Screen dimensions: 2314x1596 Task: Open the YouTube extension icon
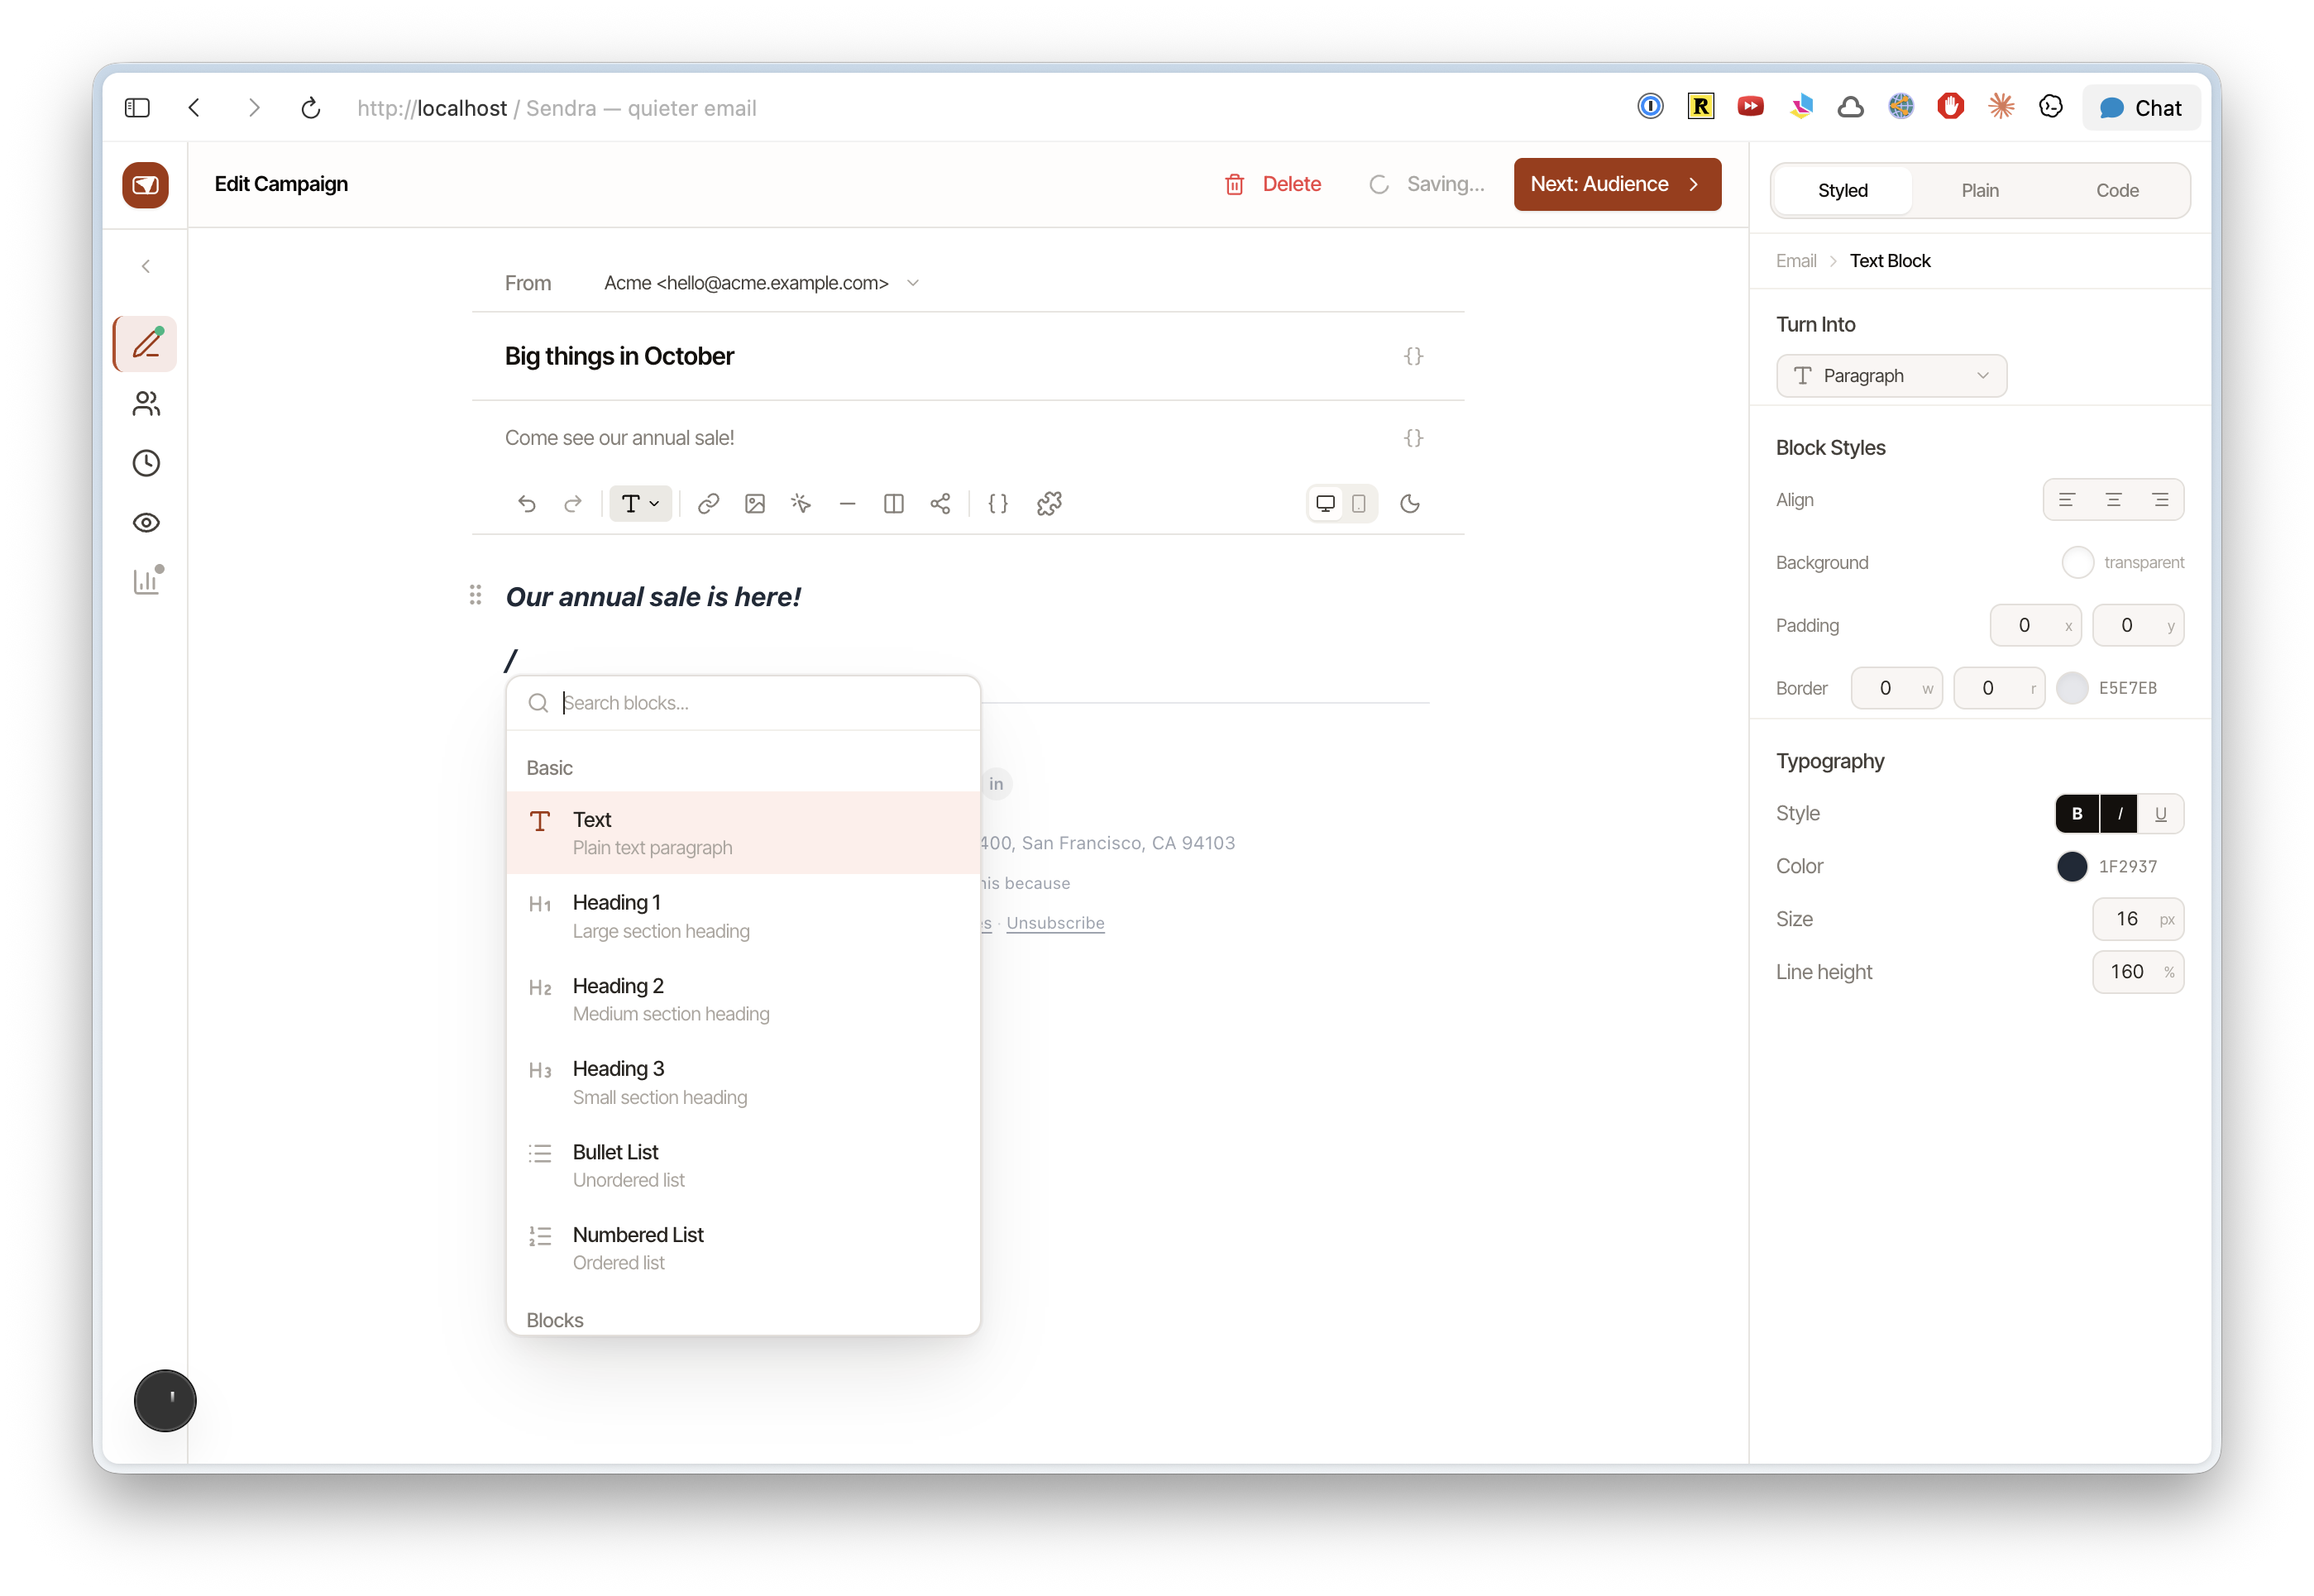click(1750, 106)
